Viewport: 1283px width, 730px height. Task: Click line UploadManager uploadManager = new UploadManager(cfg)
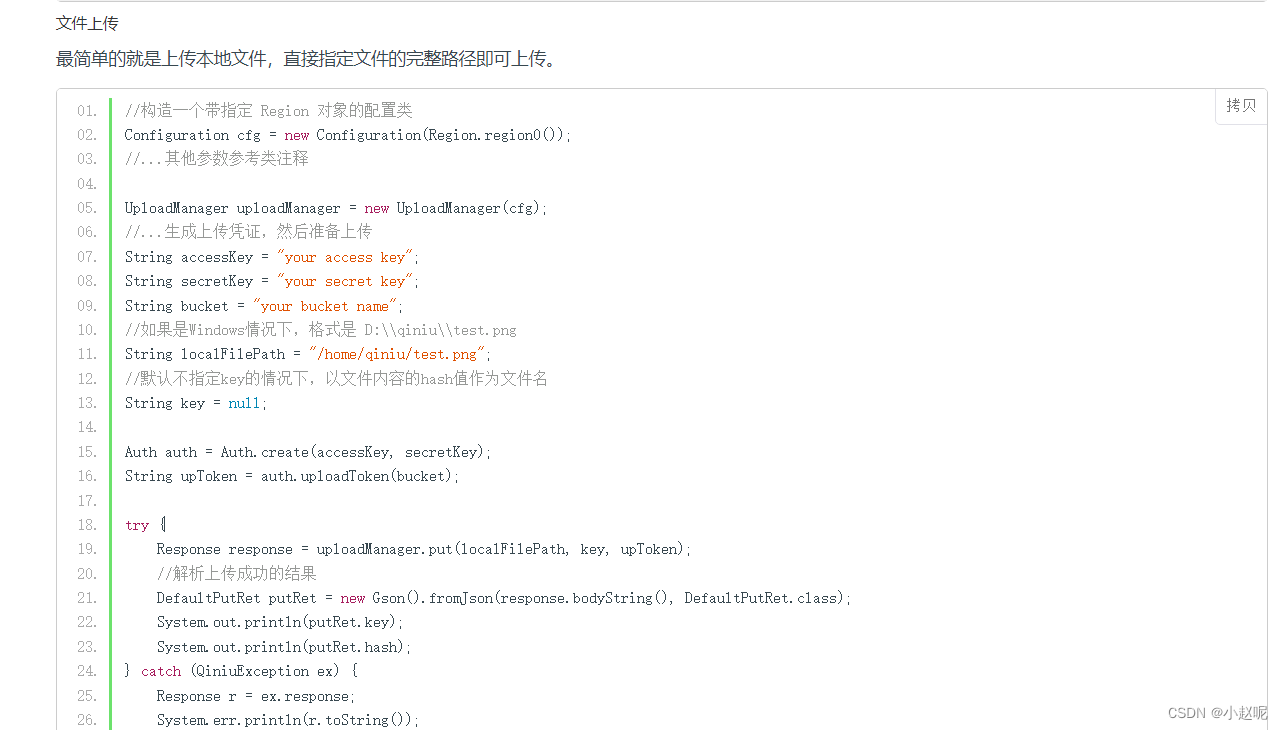(x=336, y=208)
